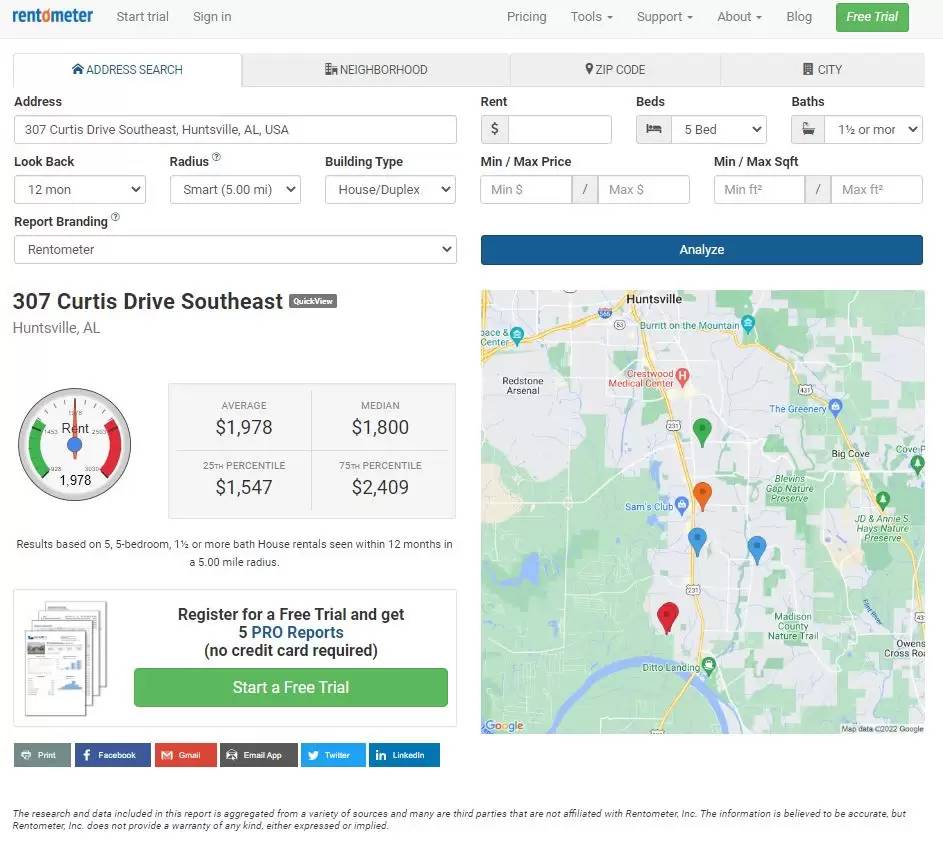Image resolution: width=943 pixels, height=858 pixels.
Task: Expand the Look Back 12 mon dropdown
Action: (x=80, y=190)
